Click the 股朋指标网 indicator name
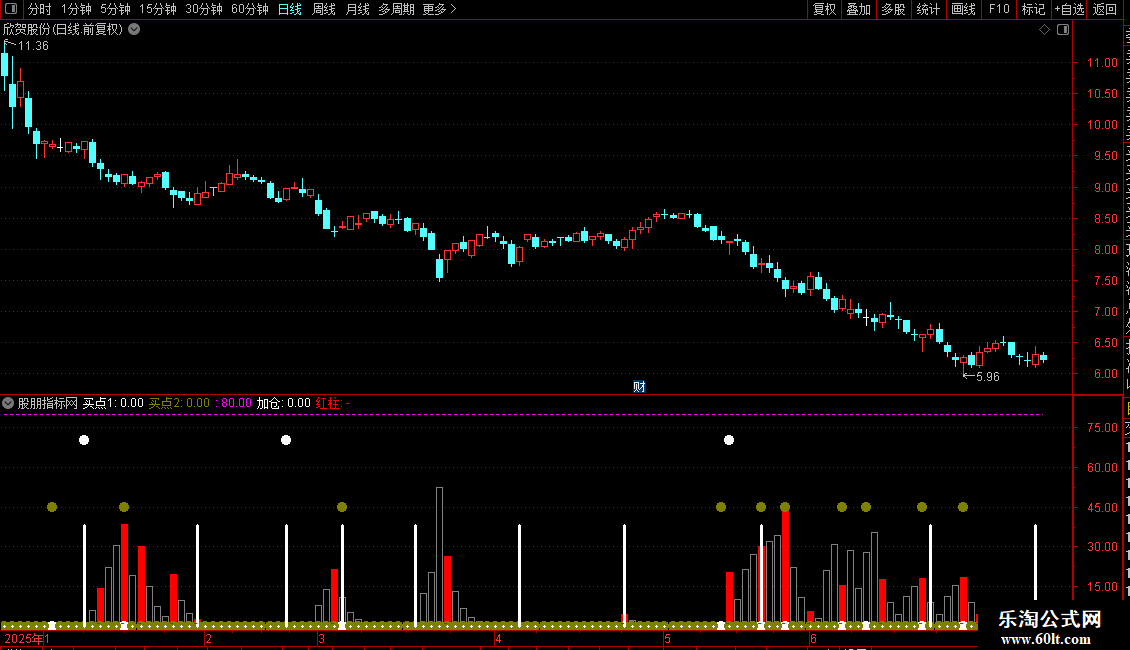 pyautogui.click(x=48, y=404)
